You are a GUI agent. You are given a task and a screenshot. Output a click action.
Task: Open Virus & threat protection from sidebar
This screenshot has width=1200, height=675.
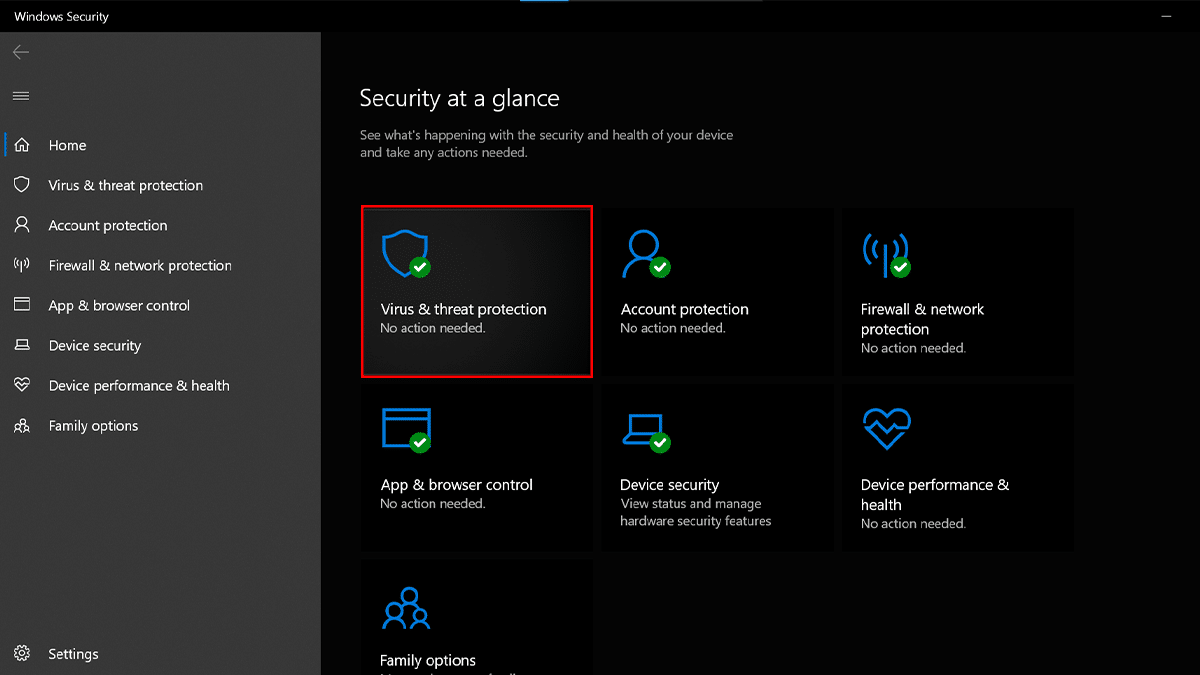(x=125, y=185)
